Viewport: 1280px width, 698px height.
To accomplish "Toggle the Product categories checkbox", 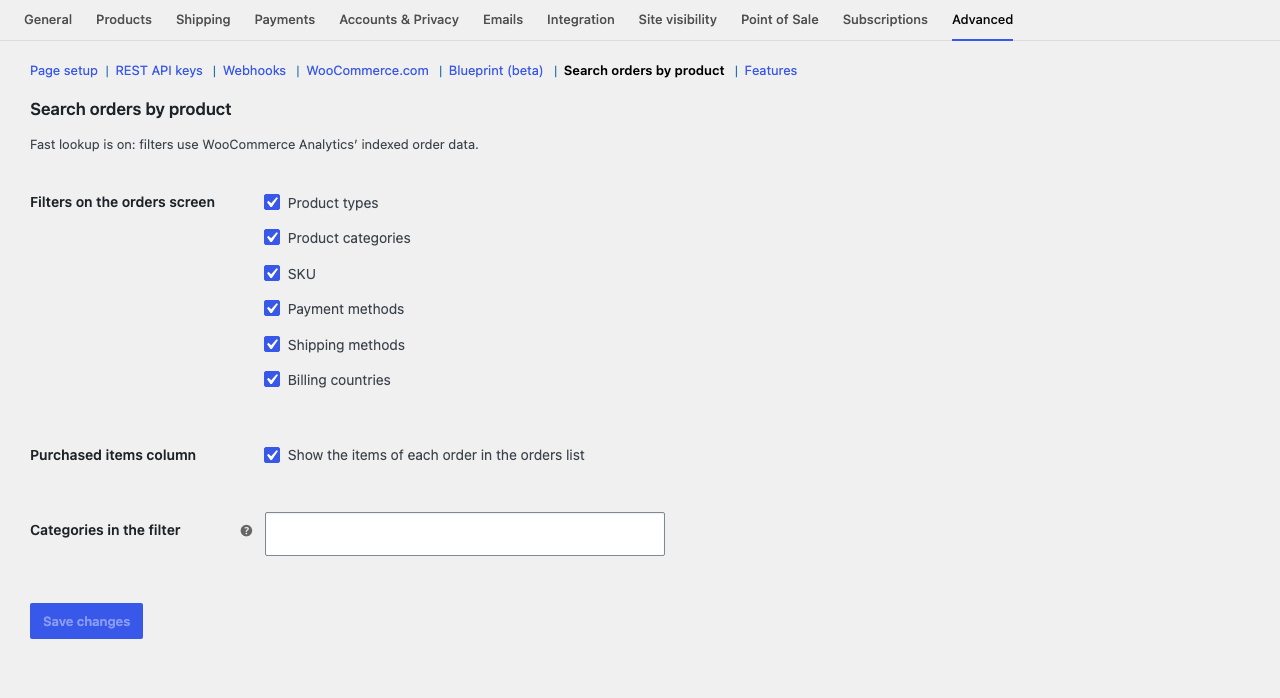I will point(272,237).
